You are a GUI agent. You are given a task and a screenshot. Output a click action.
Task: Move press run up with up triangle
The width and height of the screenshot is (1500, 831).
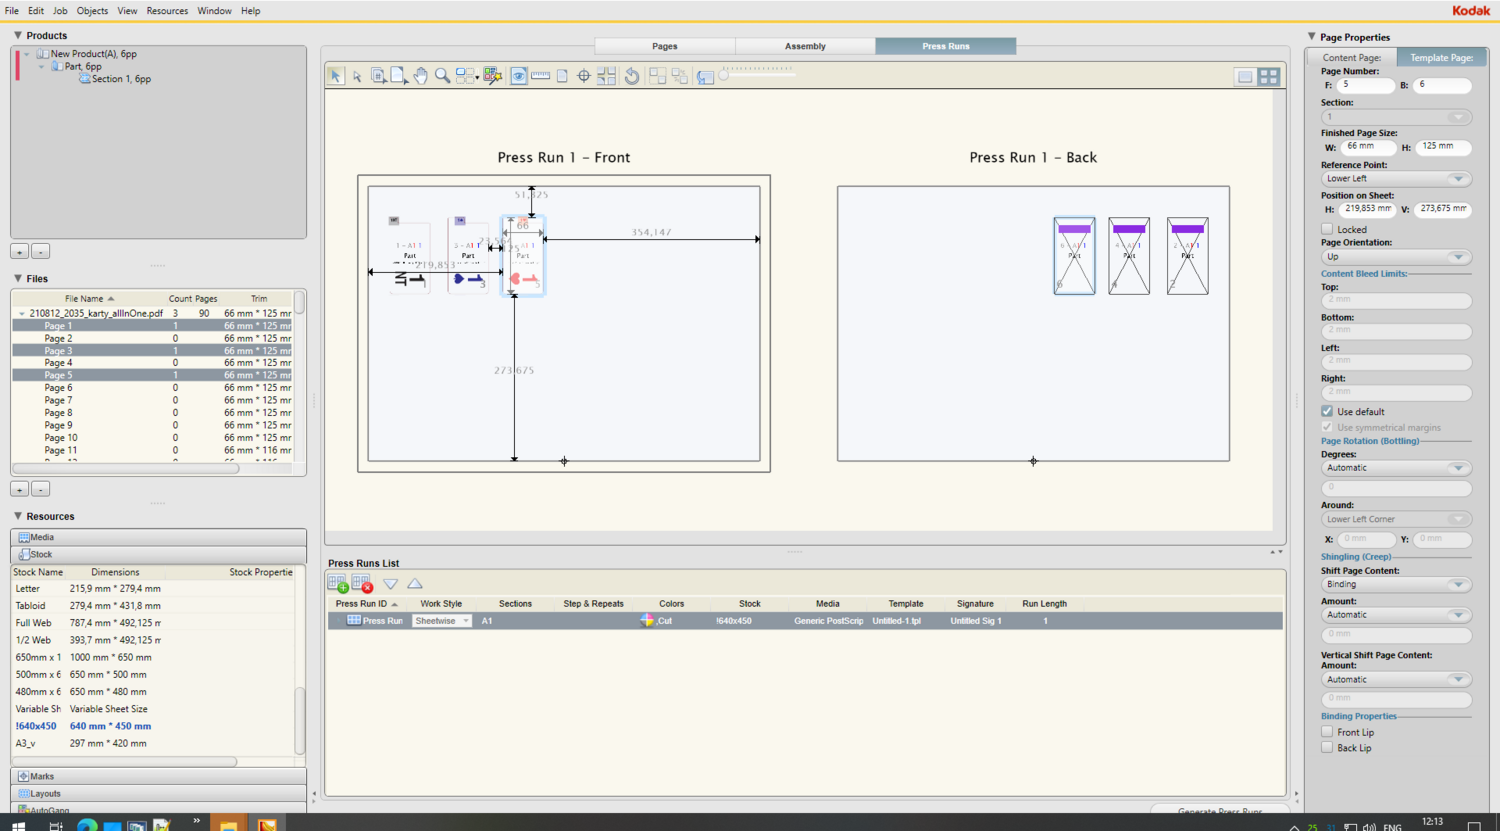tap(415, 584)
